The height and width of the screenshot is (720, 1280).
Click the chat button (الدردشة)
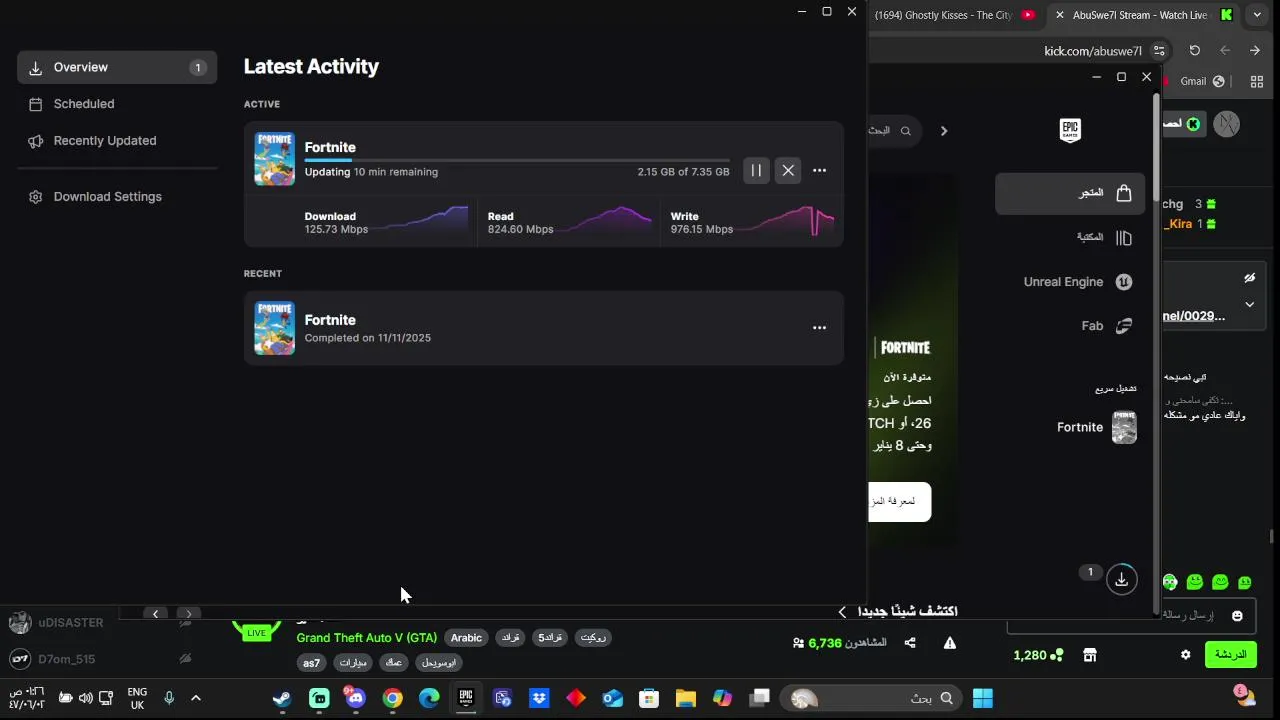coord(1230,655)
